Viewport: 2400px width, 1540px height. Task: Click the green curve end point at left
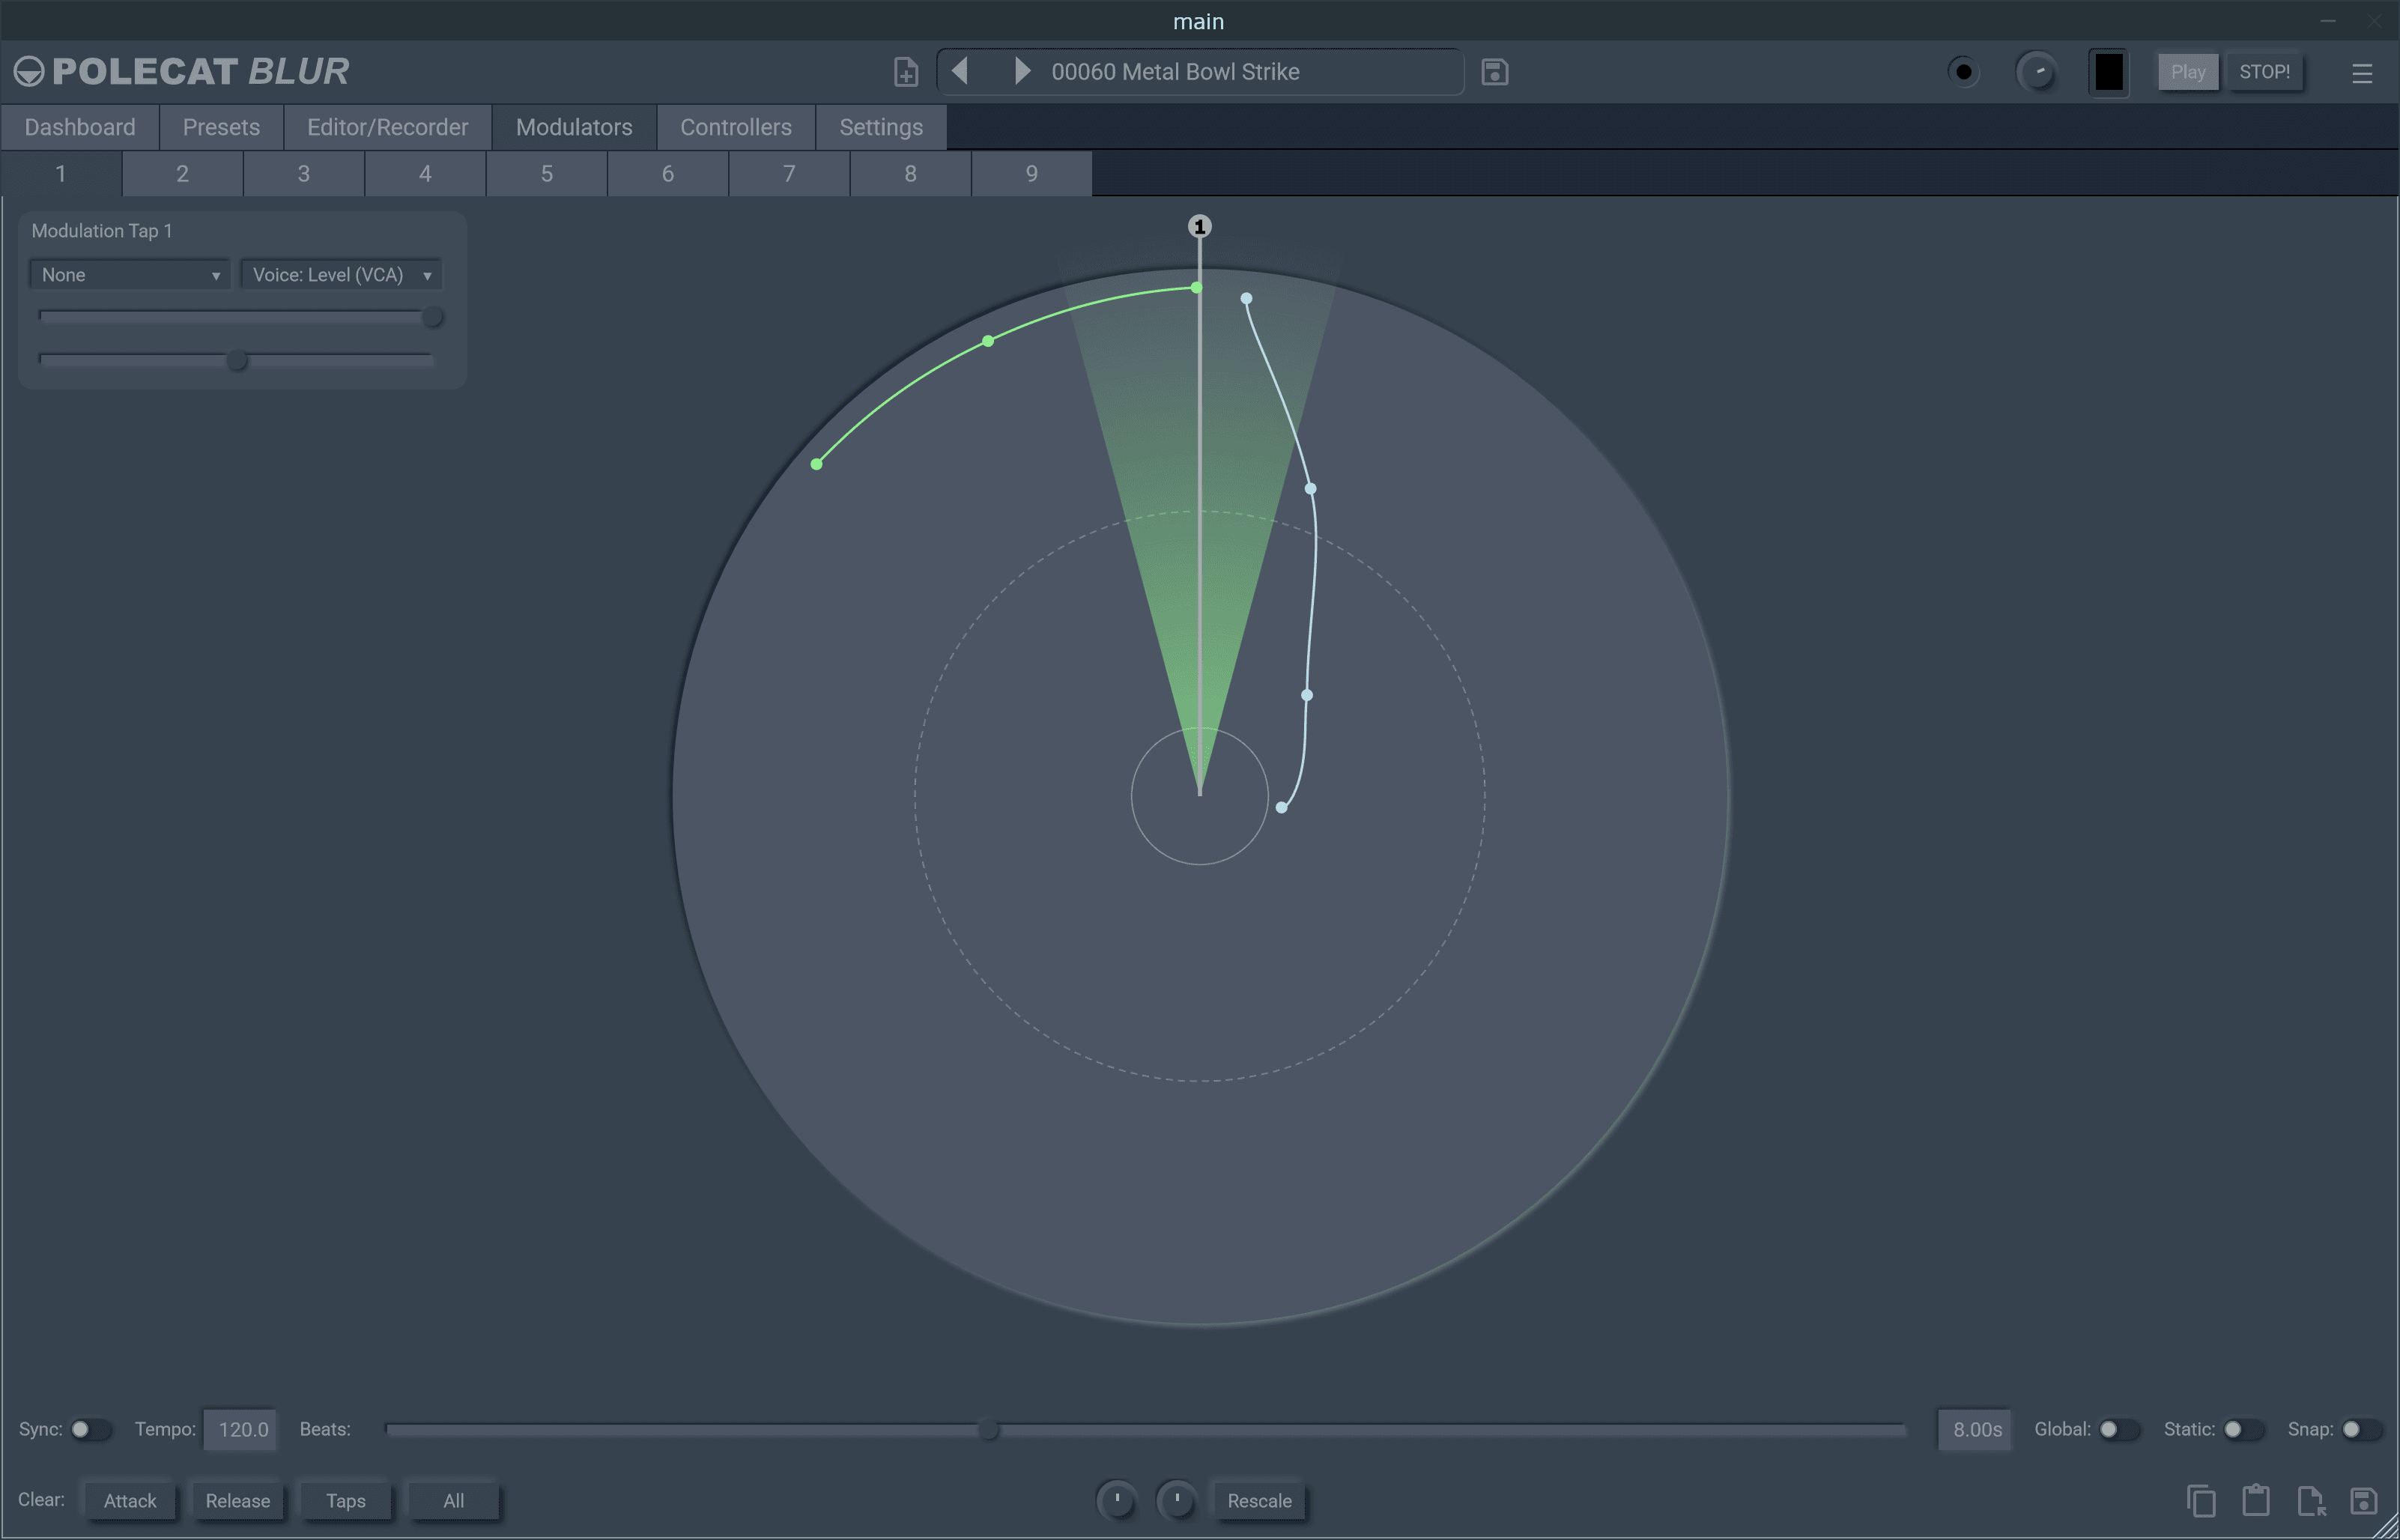[x=817, y=464]
